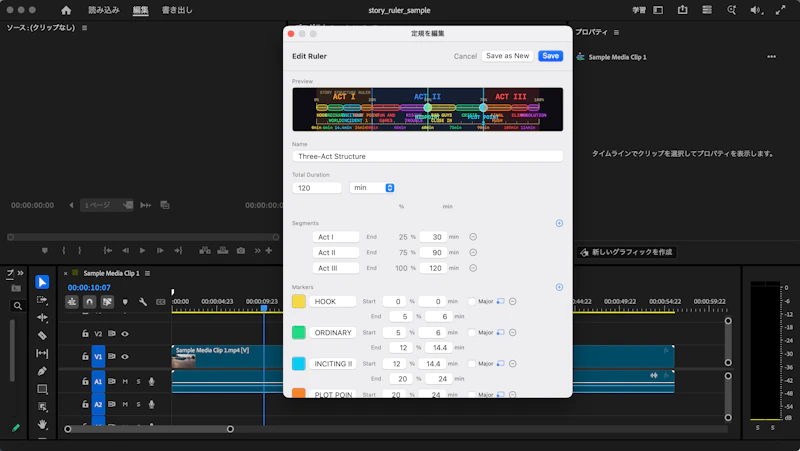This screenshot has width=800, height=451.
Task: Click the yellow HOOK color swatch
Action: (x=299, y=302)
